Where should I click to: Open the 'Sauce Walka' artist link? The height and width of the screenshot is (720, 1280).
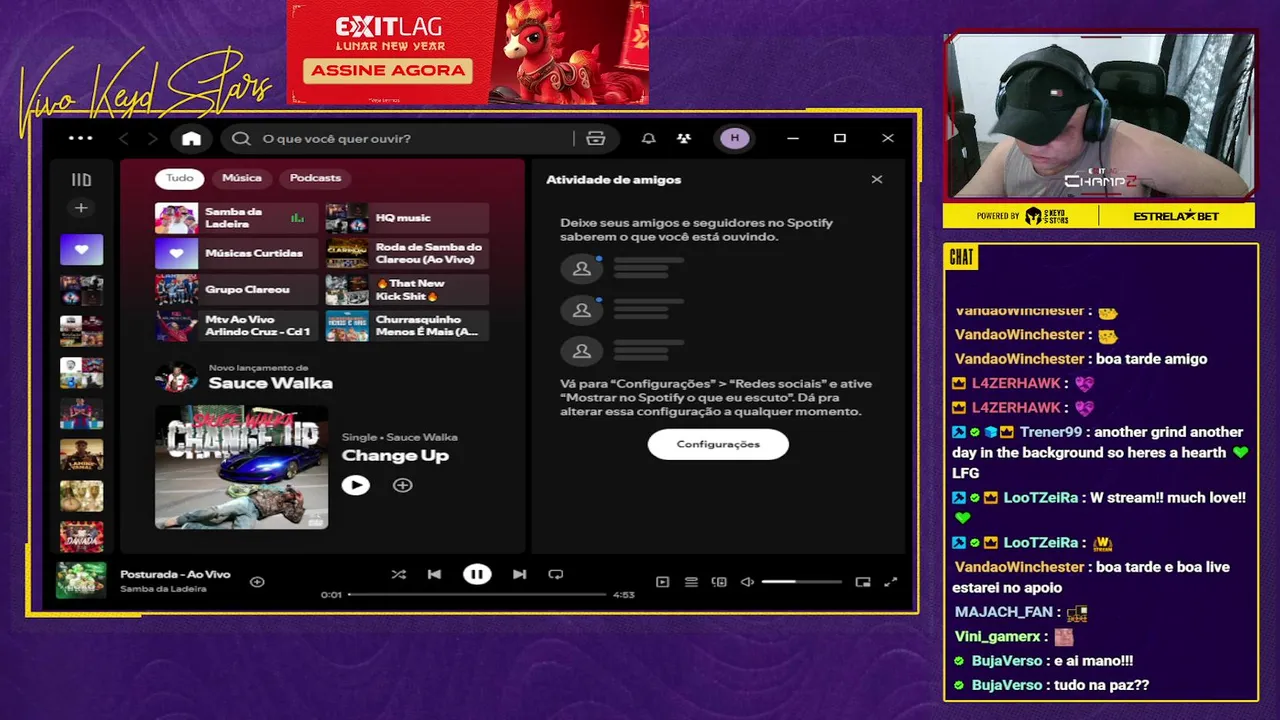270,383
